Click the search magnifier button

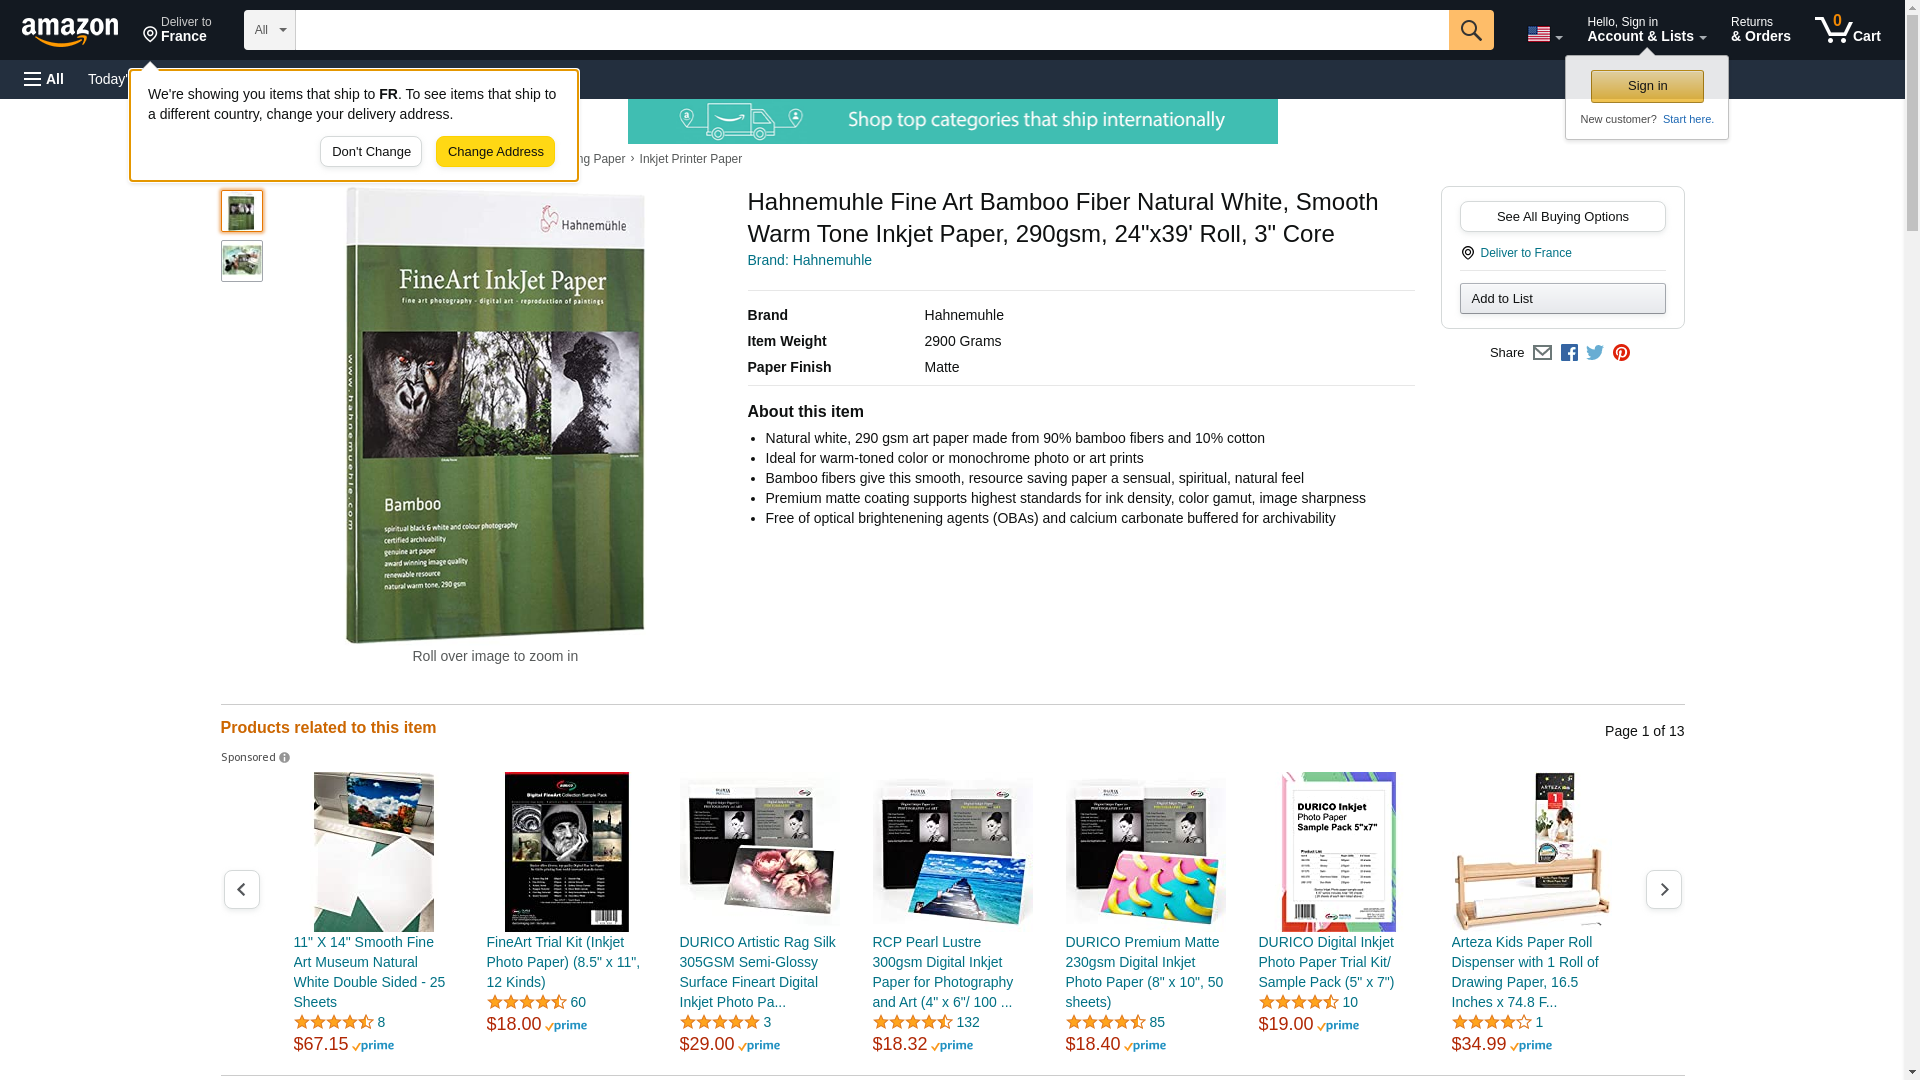(1471, 30)
